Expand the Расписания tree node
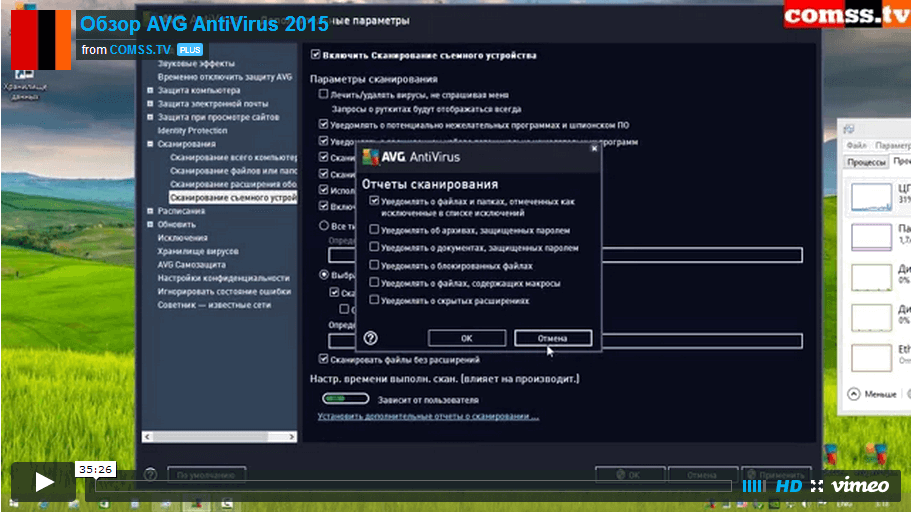Image resolution: width=911 pixels, height=513 pixels. coord(150,211)
